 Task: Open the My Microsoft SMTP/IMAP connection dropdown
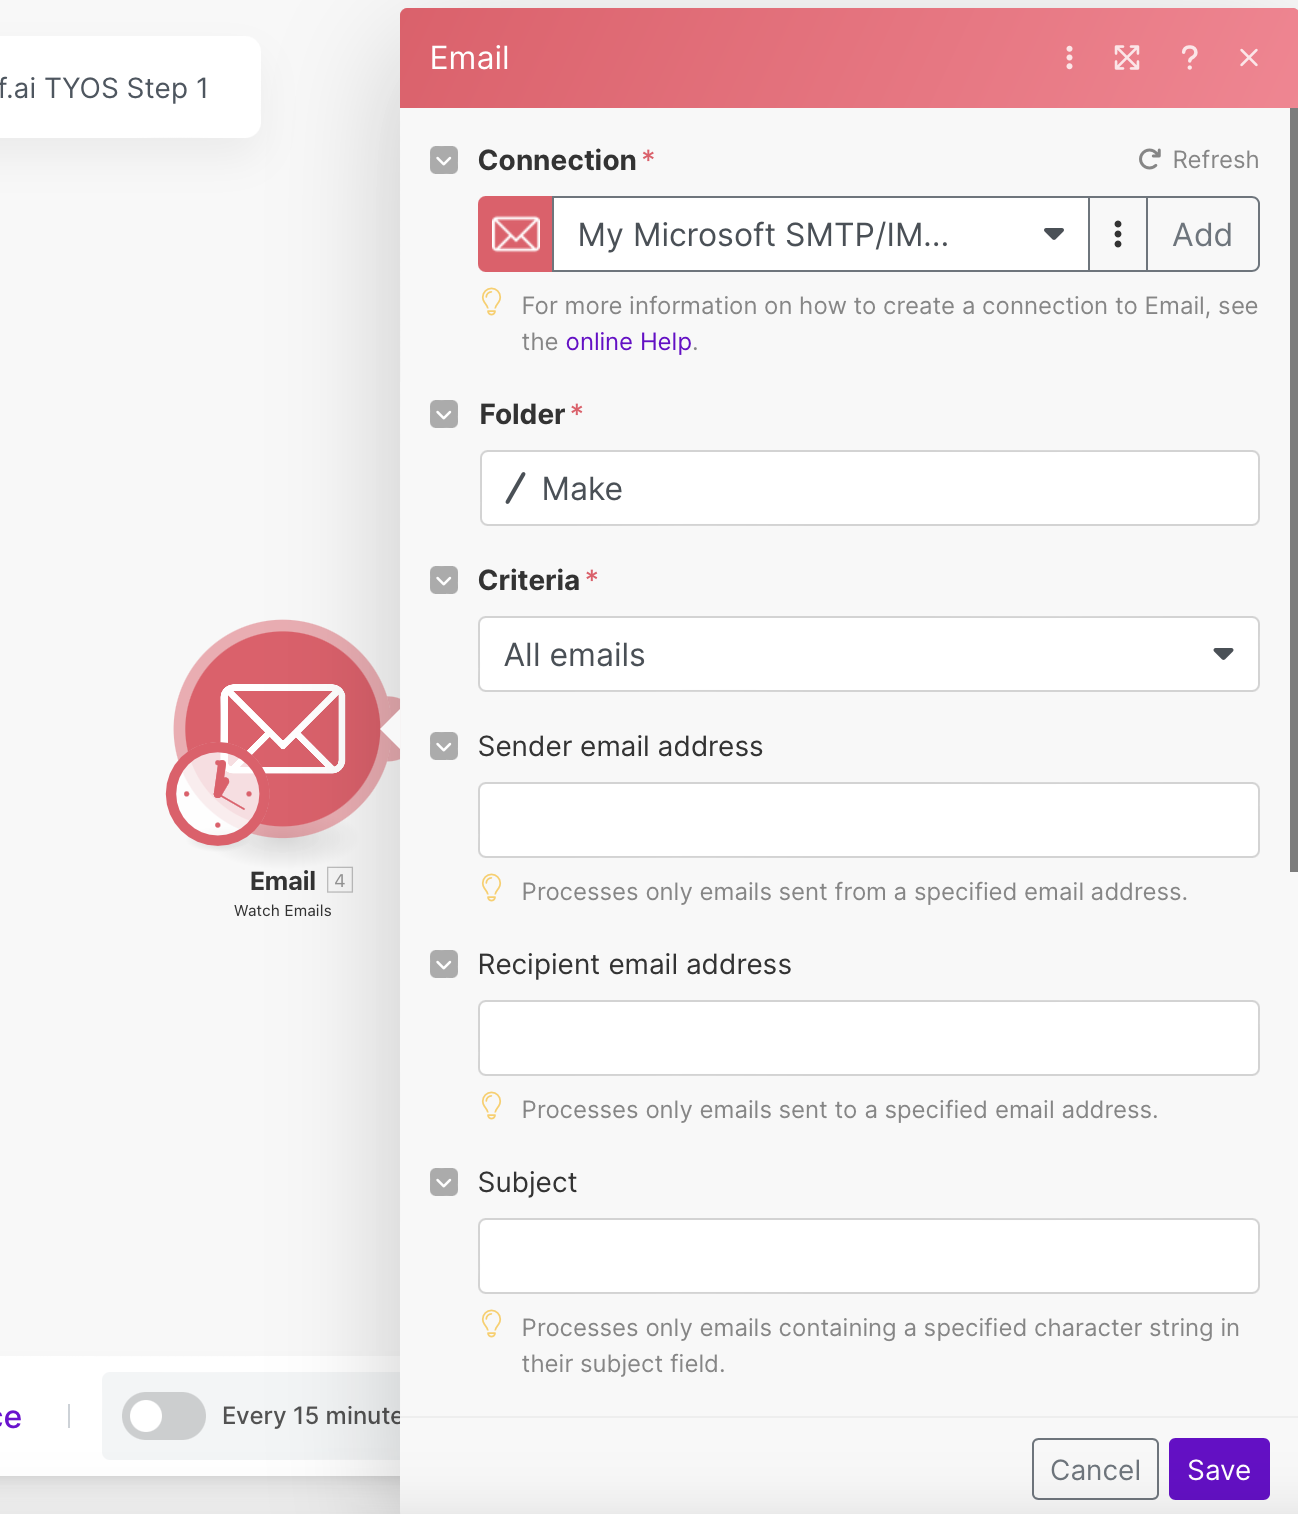(x=821, y=234)
